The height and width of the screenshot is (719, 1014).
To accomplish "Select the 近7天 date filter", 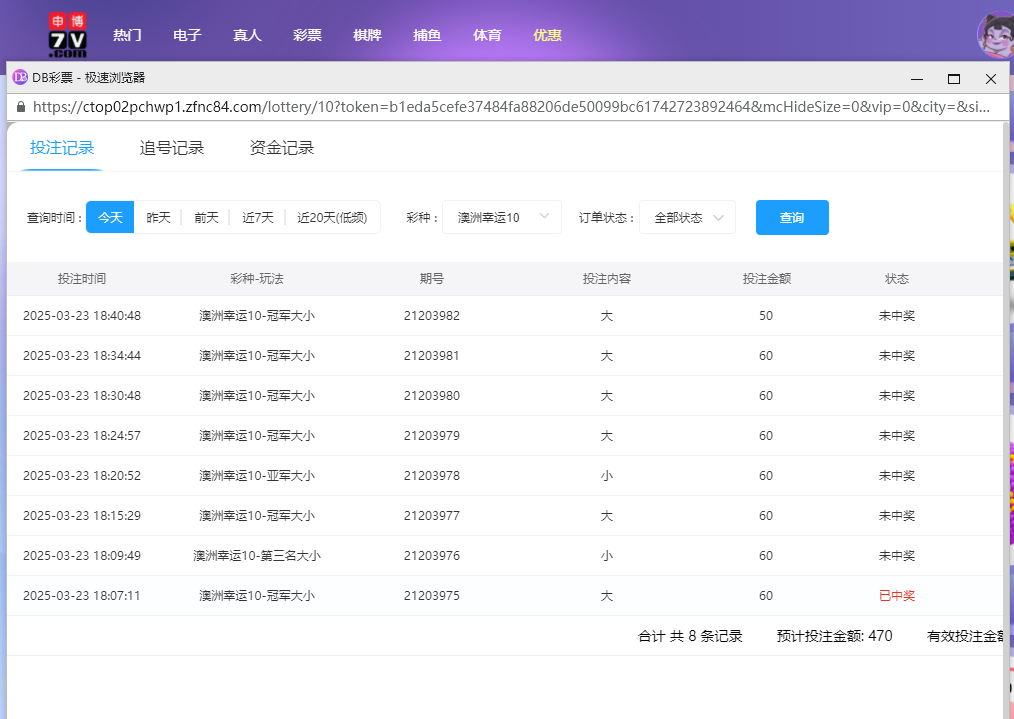I will [x=256, y=217].
